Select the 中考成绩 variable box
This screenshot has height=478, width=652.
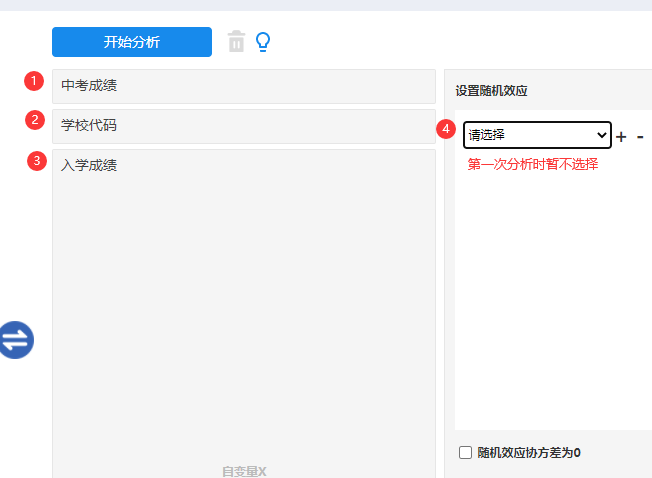point(243,86)
